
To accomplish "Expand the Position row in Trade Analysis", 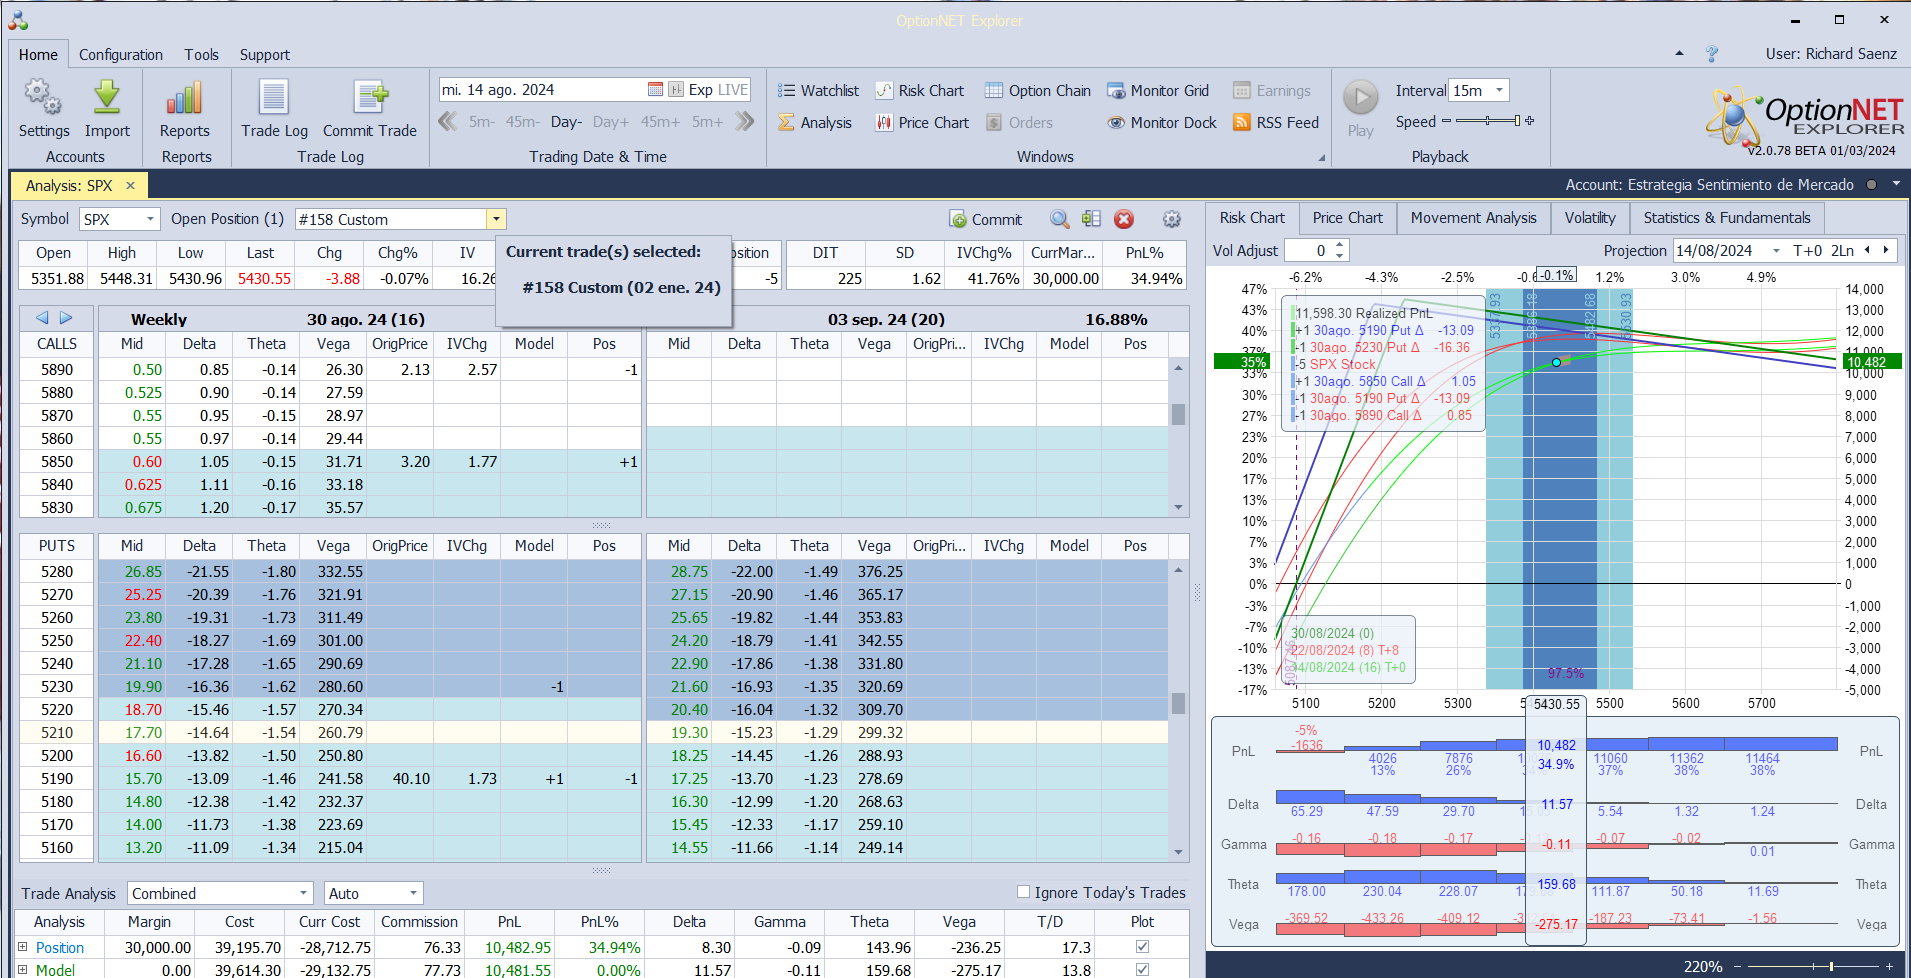I will [x=23, y=947].
